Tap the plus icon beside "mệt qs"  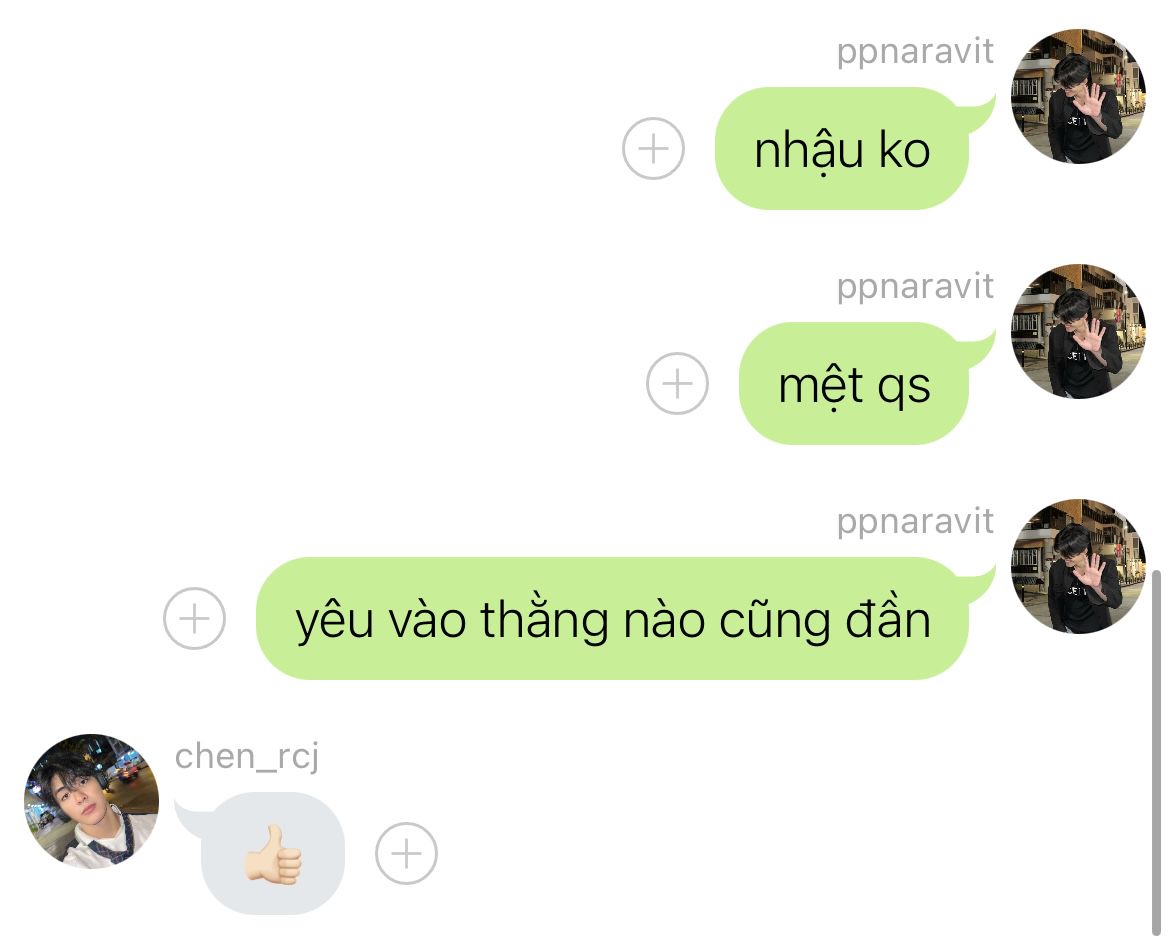677,384
